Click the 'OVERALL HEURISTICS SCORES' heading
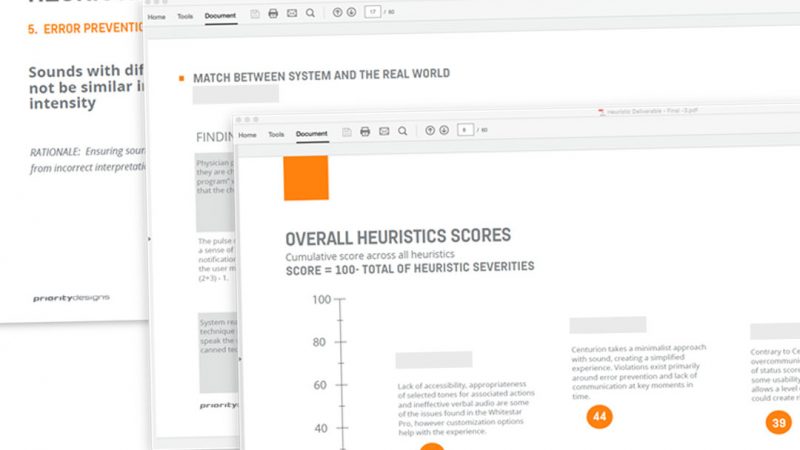This screenshot has width=800, height=450. click(x=398, y=237)
